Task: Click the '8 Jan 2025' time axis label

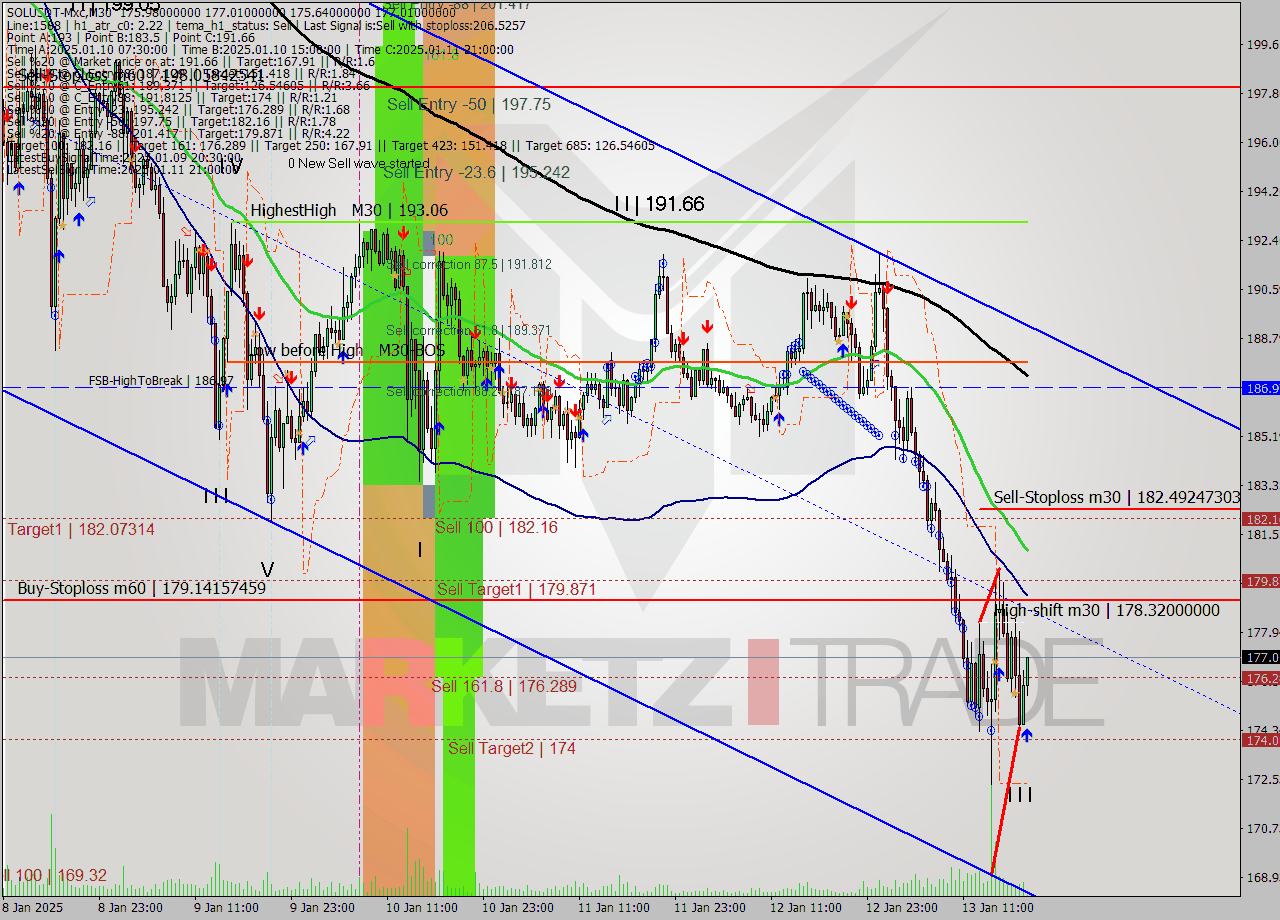Action: (x=34, y=908)
